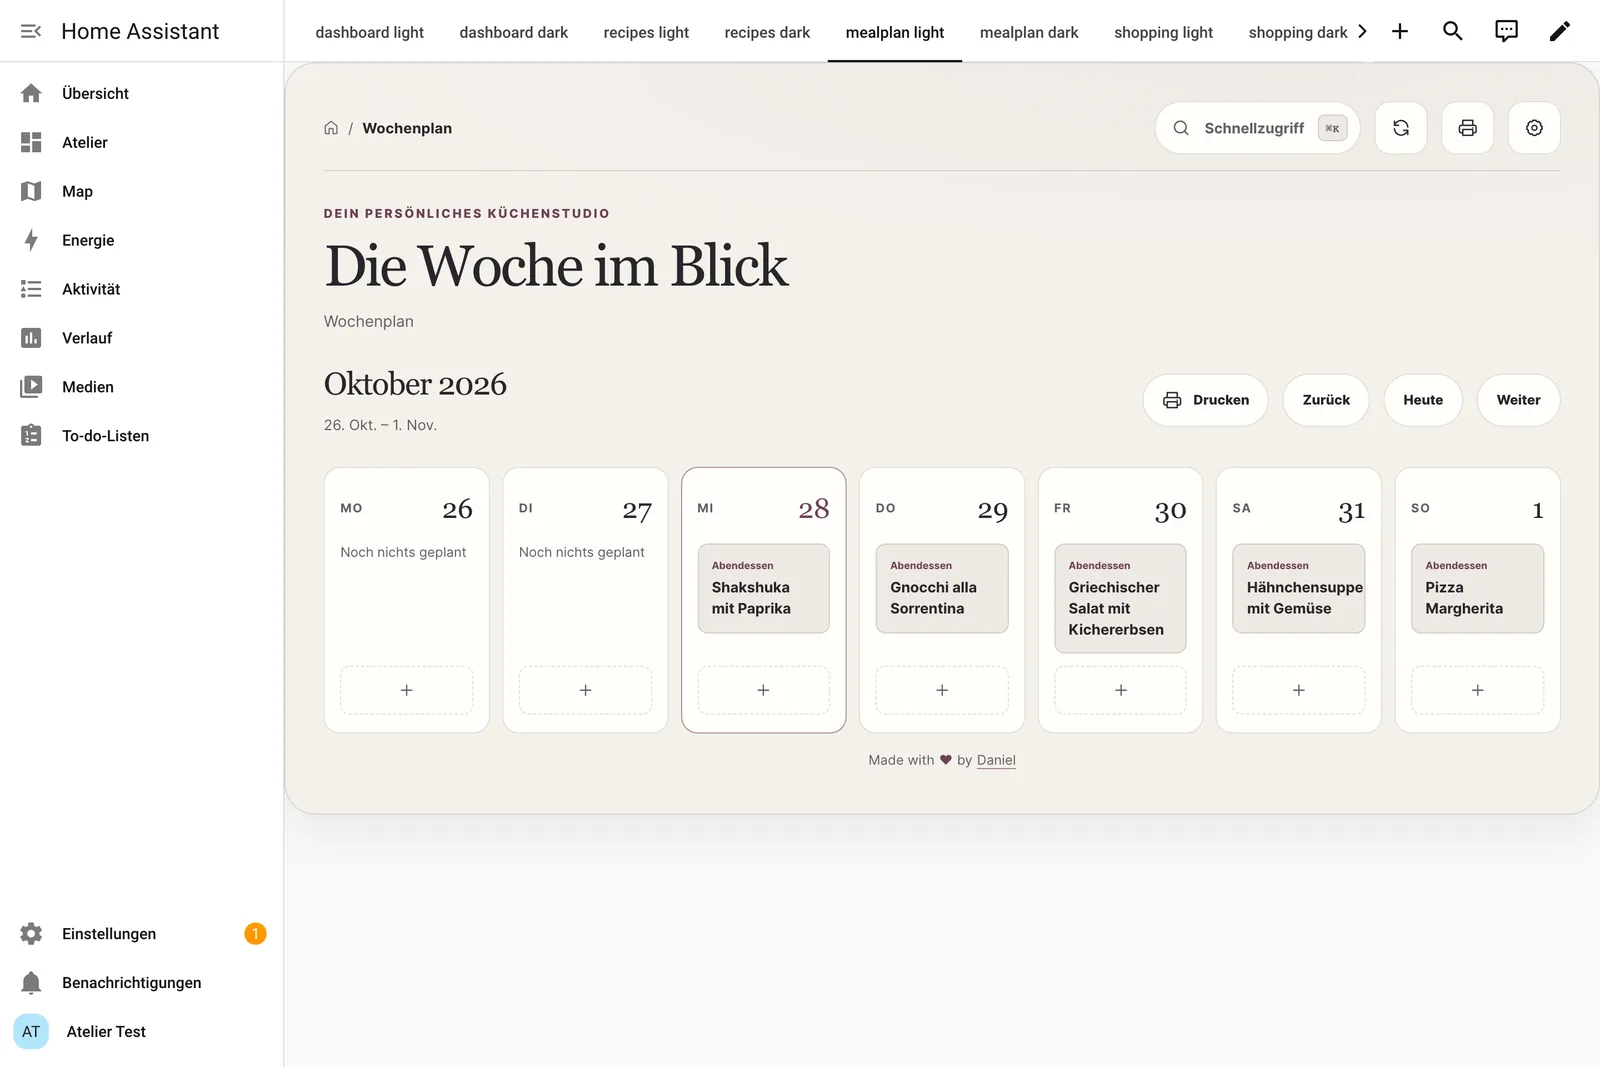This screenshot has height=1067, width=1600.
Task: Open the Schnellzugriff quick search field
Action: [x=1258, y=128]
